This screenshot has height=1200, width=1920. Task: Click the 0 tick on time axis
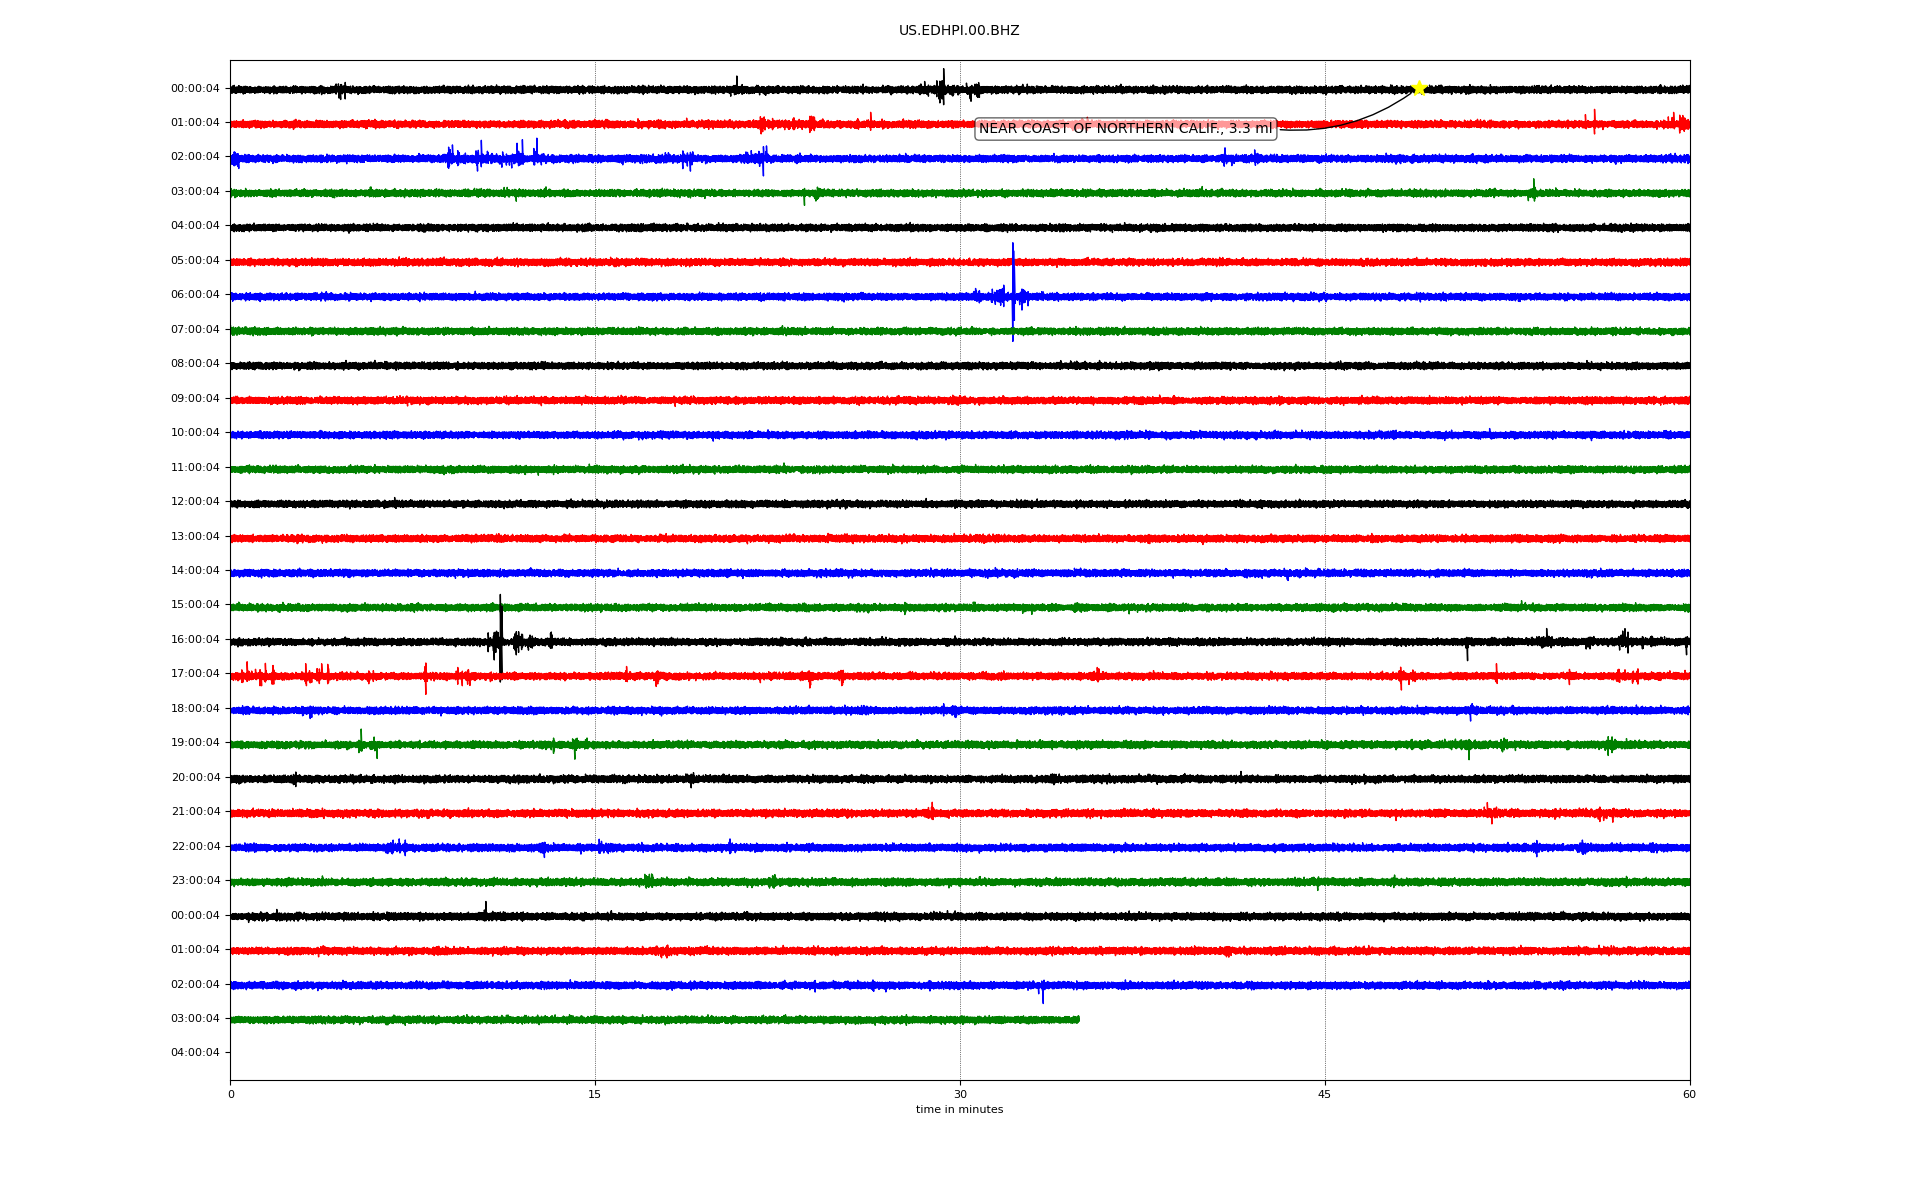231,1094
